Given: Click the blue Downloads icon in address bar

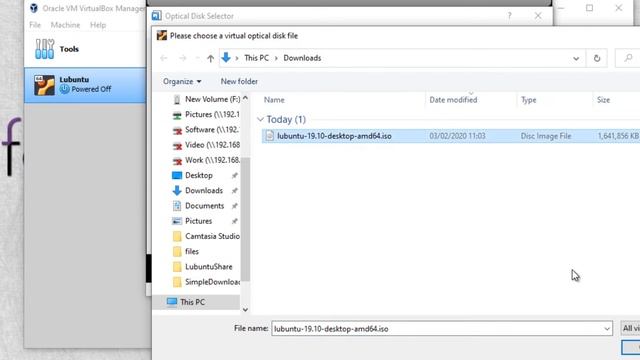Looking at the screenshot, I should (226, 58).
